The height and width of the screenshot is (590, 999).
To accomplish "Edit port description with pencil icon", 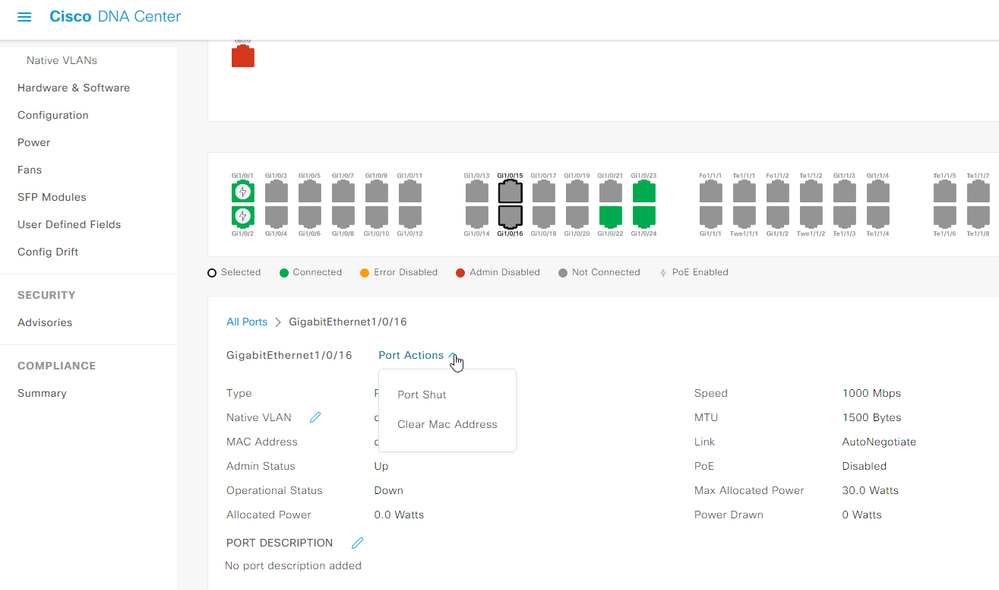I will pos(357,543).
